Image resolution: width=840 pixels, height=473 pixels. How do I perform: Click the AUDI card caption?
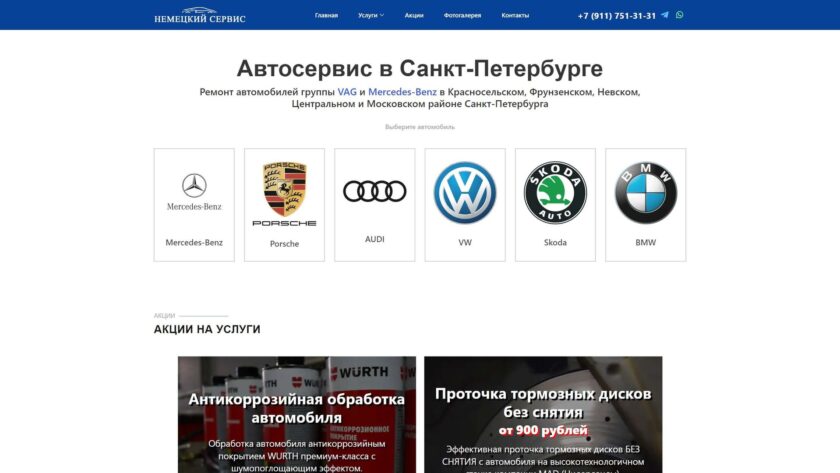click(374, 239)
